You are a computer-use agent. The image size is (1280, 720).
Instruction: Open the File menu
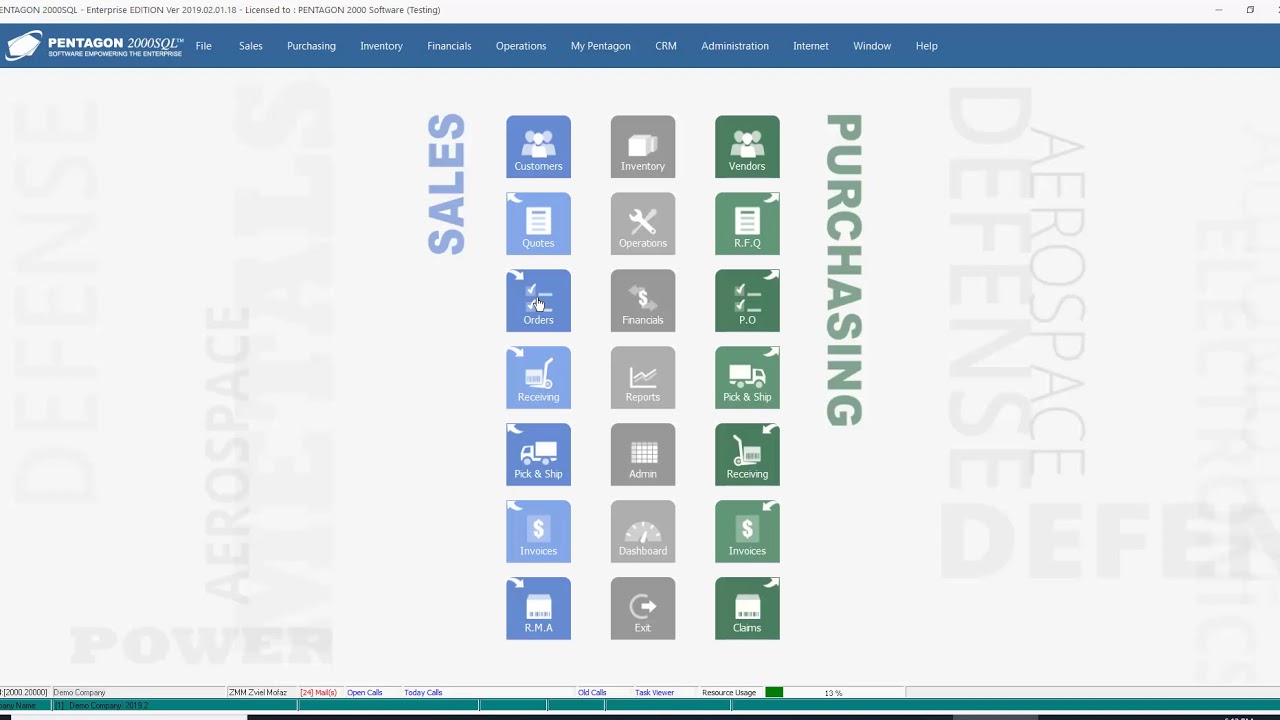coord(204,46)
